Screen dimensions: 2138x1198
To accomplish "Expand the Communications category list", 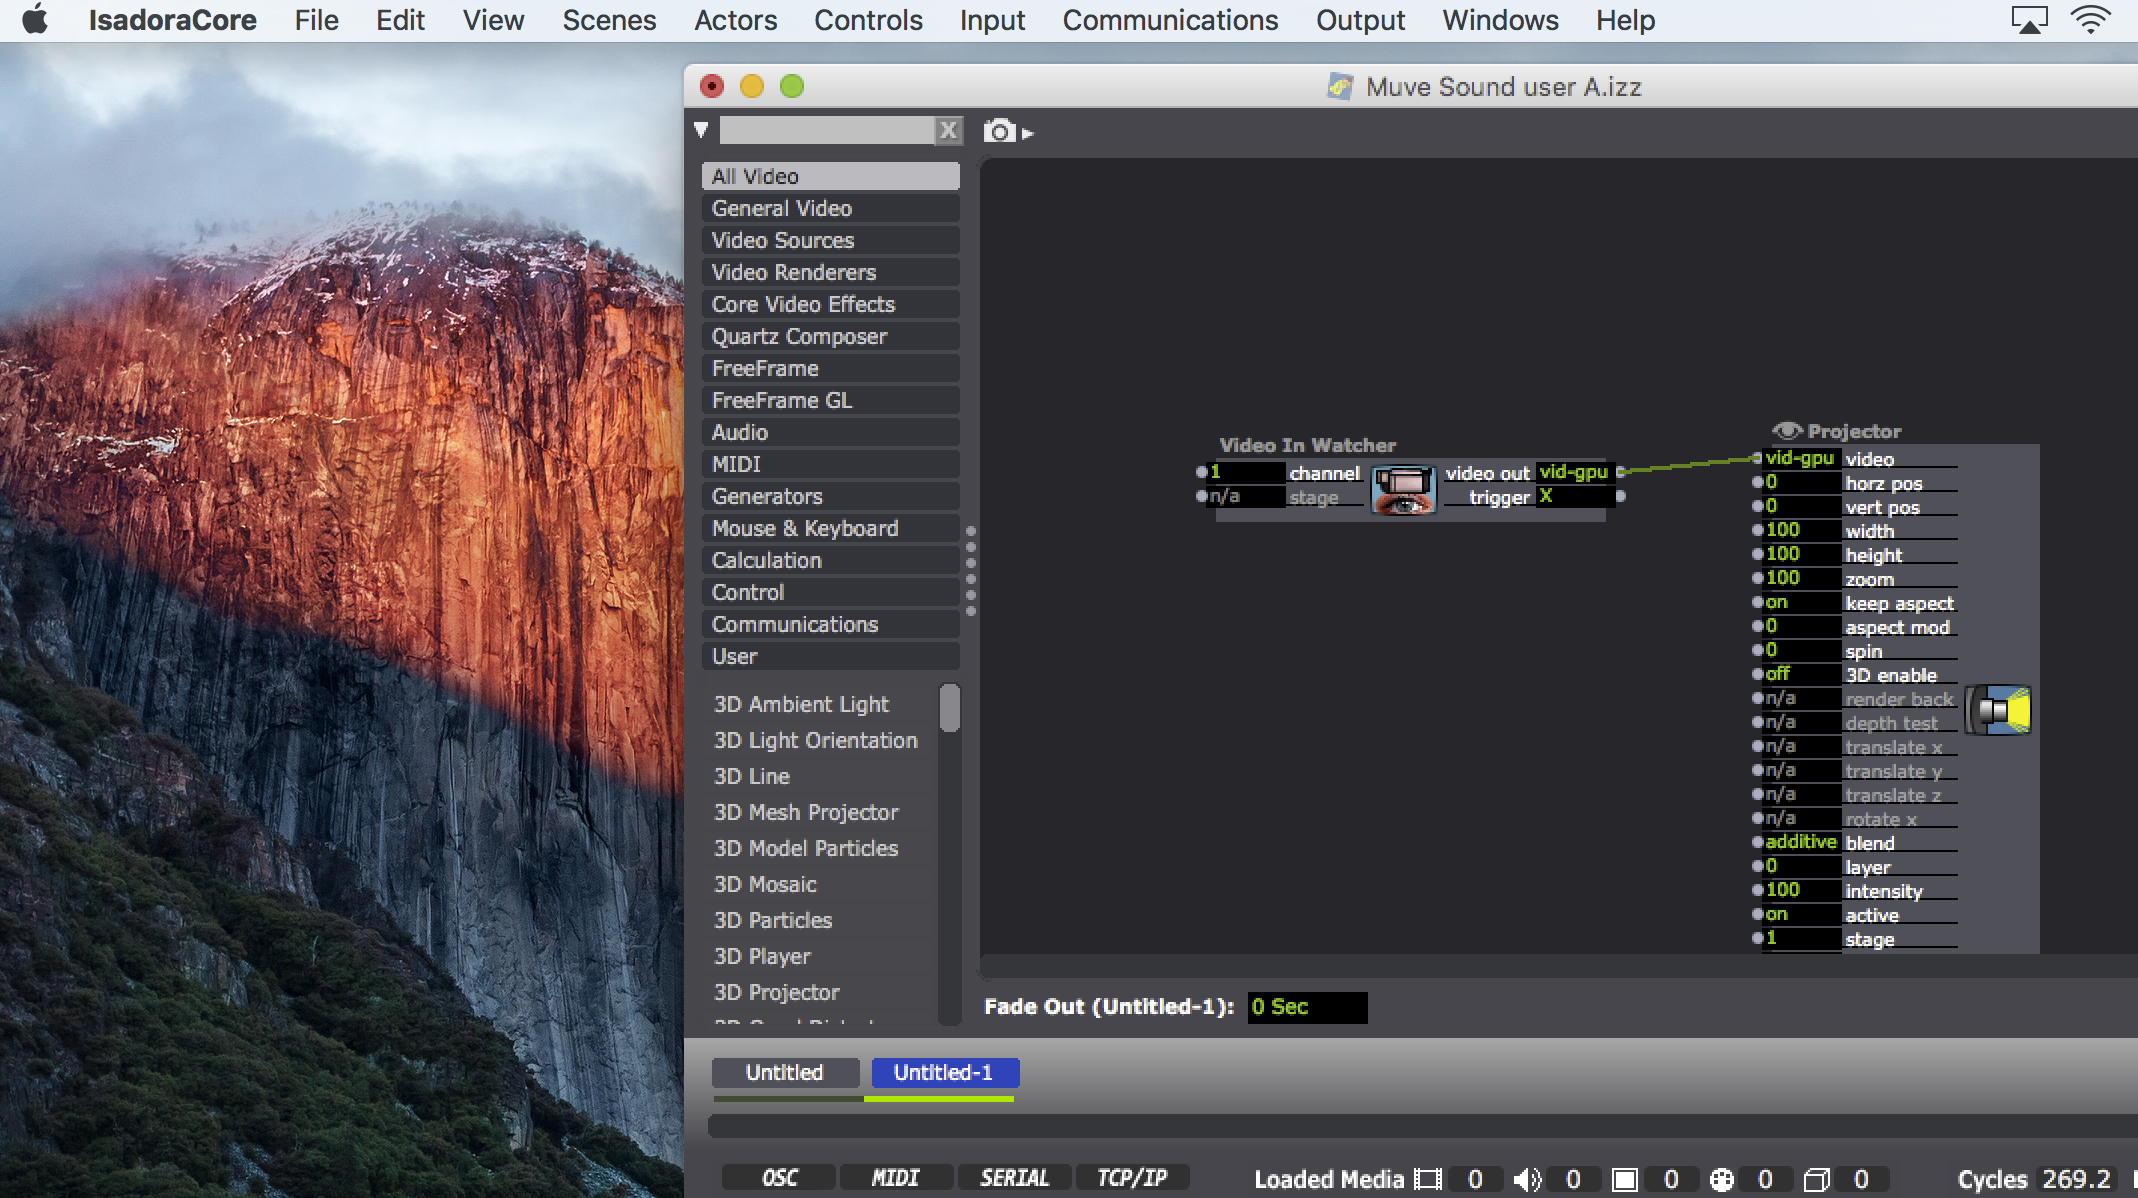I will click(794, 624).
